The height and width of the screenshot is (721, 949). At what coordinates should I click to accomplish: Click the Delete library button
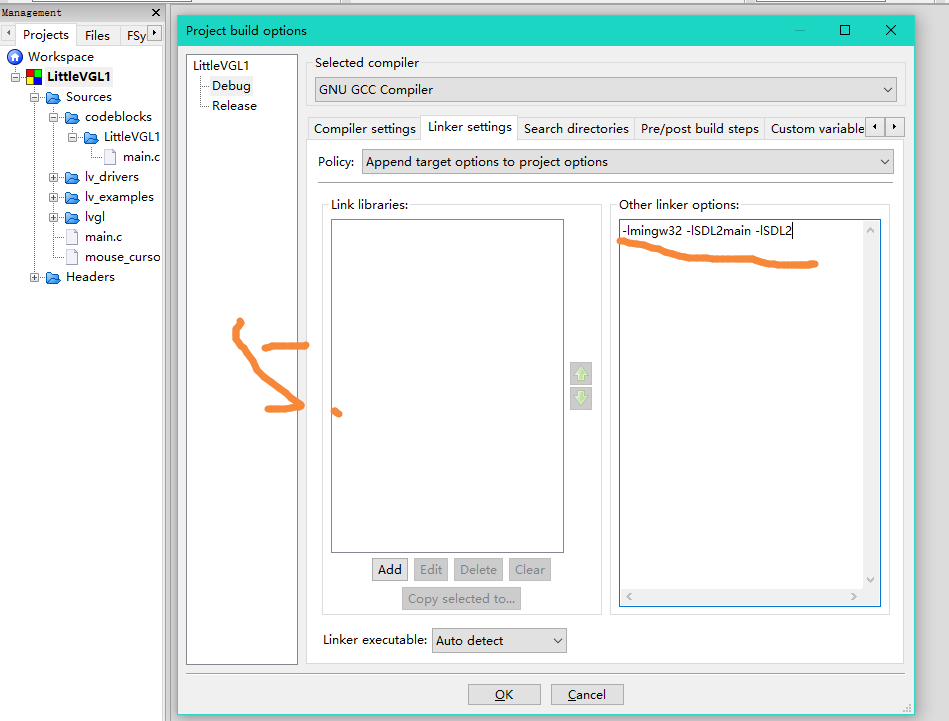pos(478,570)
